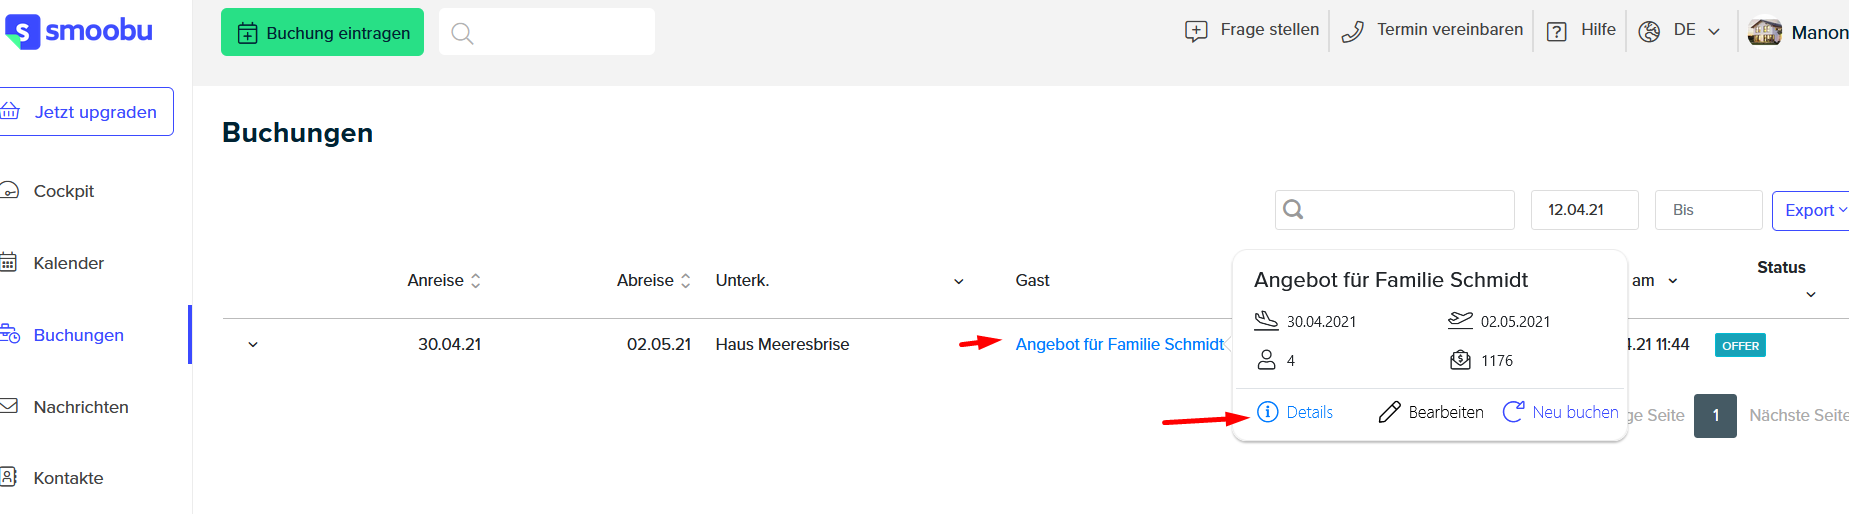
Task: Open the Unterk. filter dropdown
Action: click(959, 281)
